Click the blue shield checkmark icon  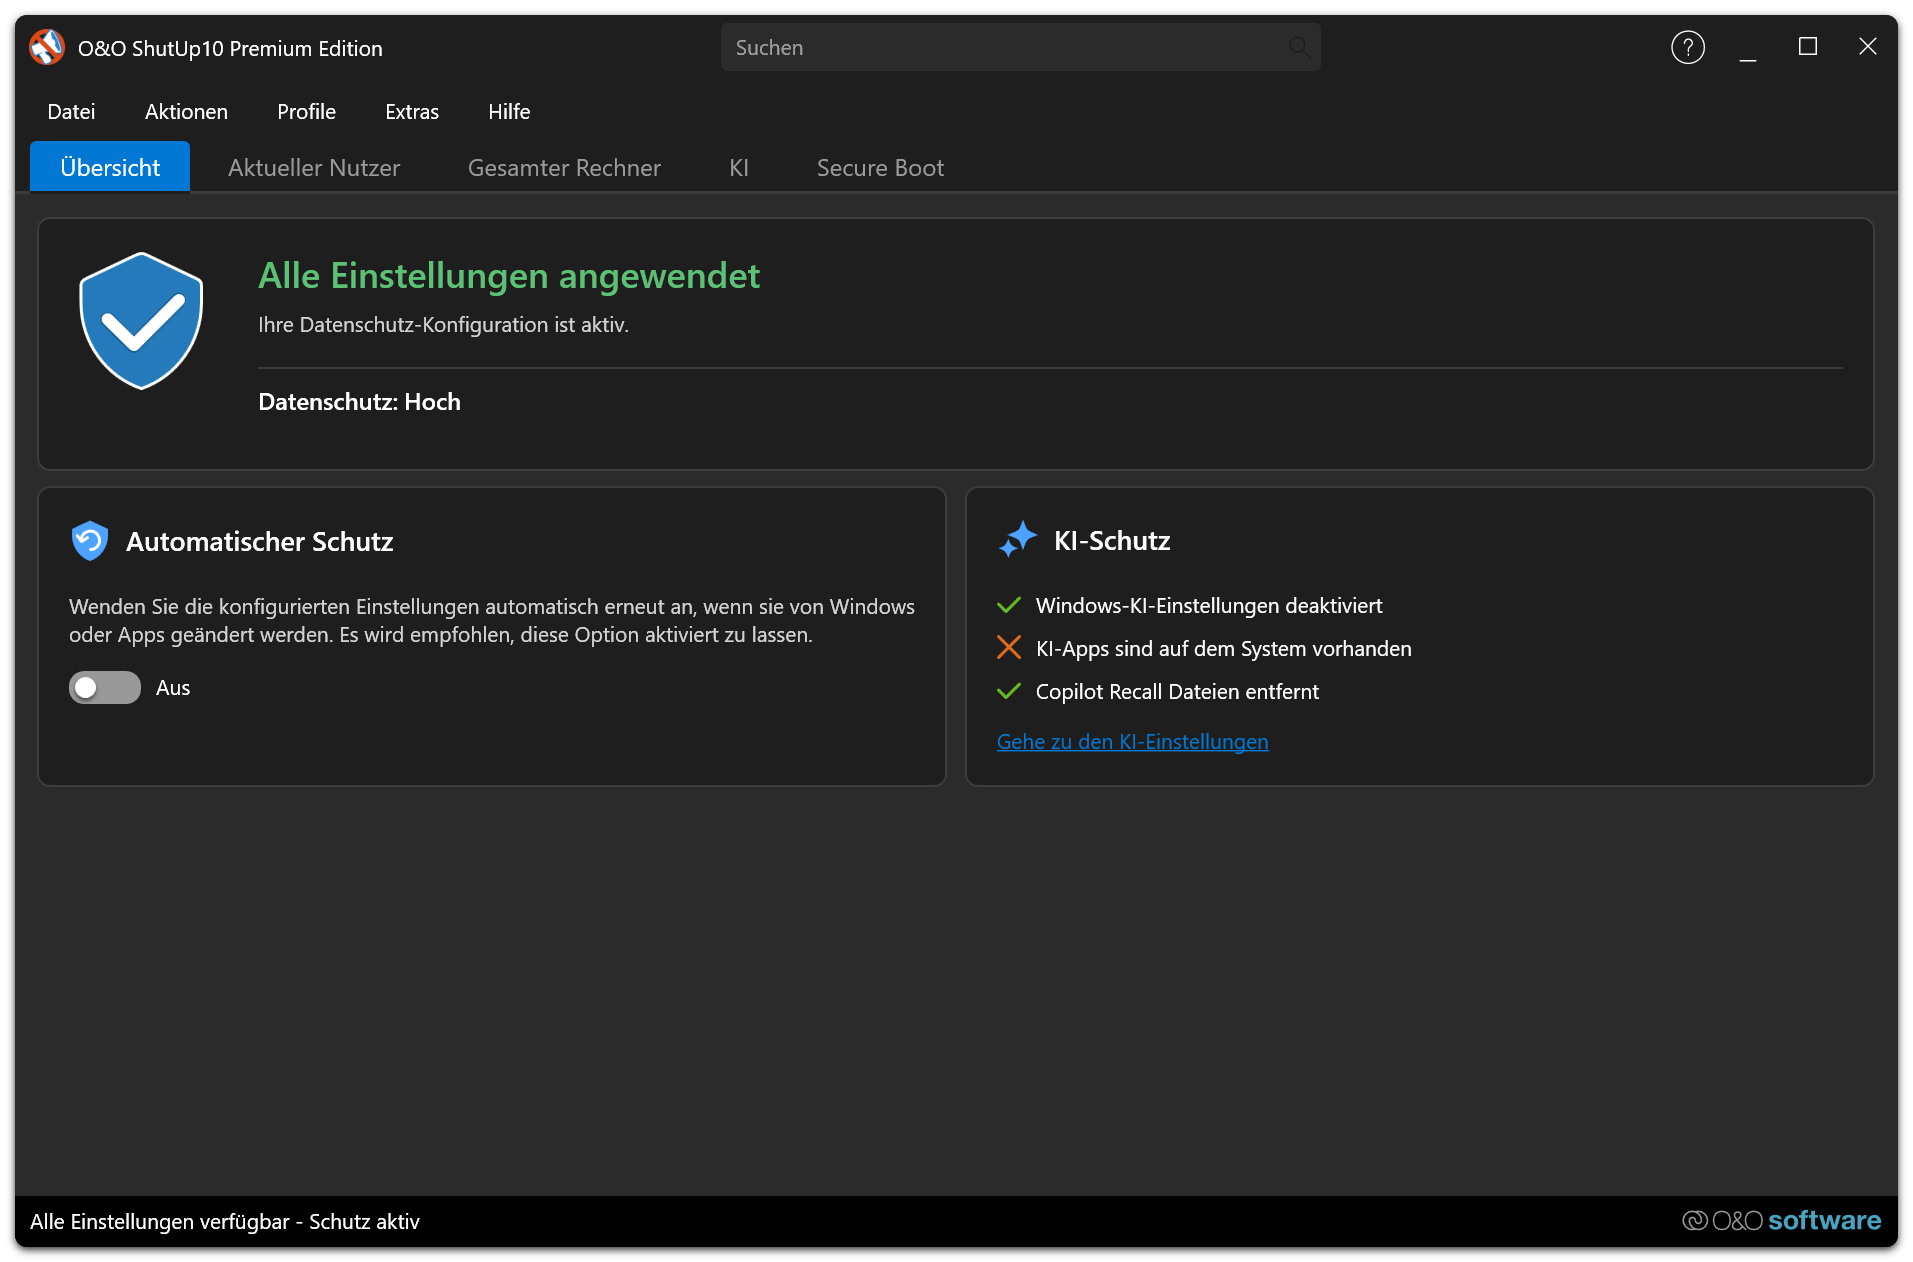141,321
